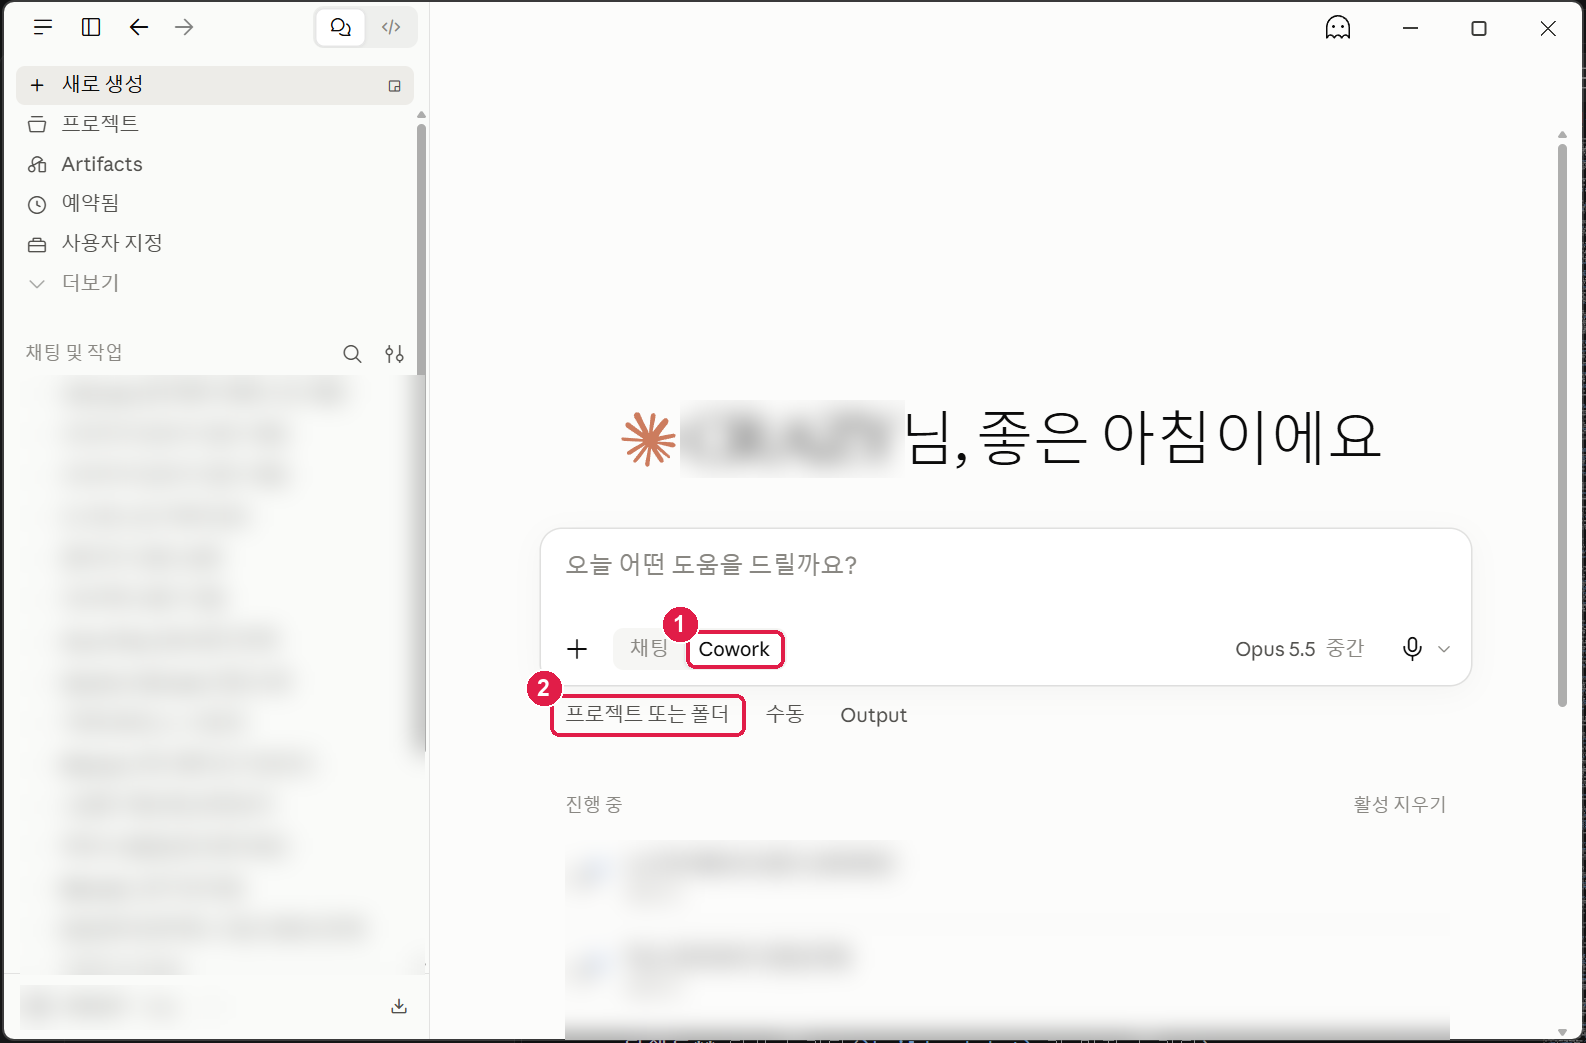Screen dimensions: 1586x1043
Task: Click the 진행 중 section label
Action: 594,804
